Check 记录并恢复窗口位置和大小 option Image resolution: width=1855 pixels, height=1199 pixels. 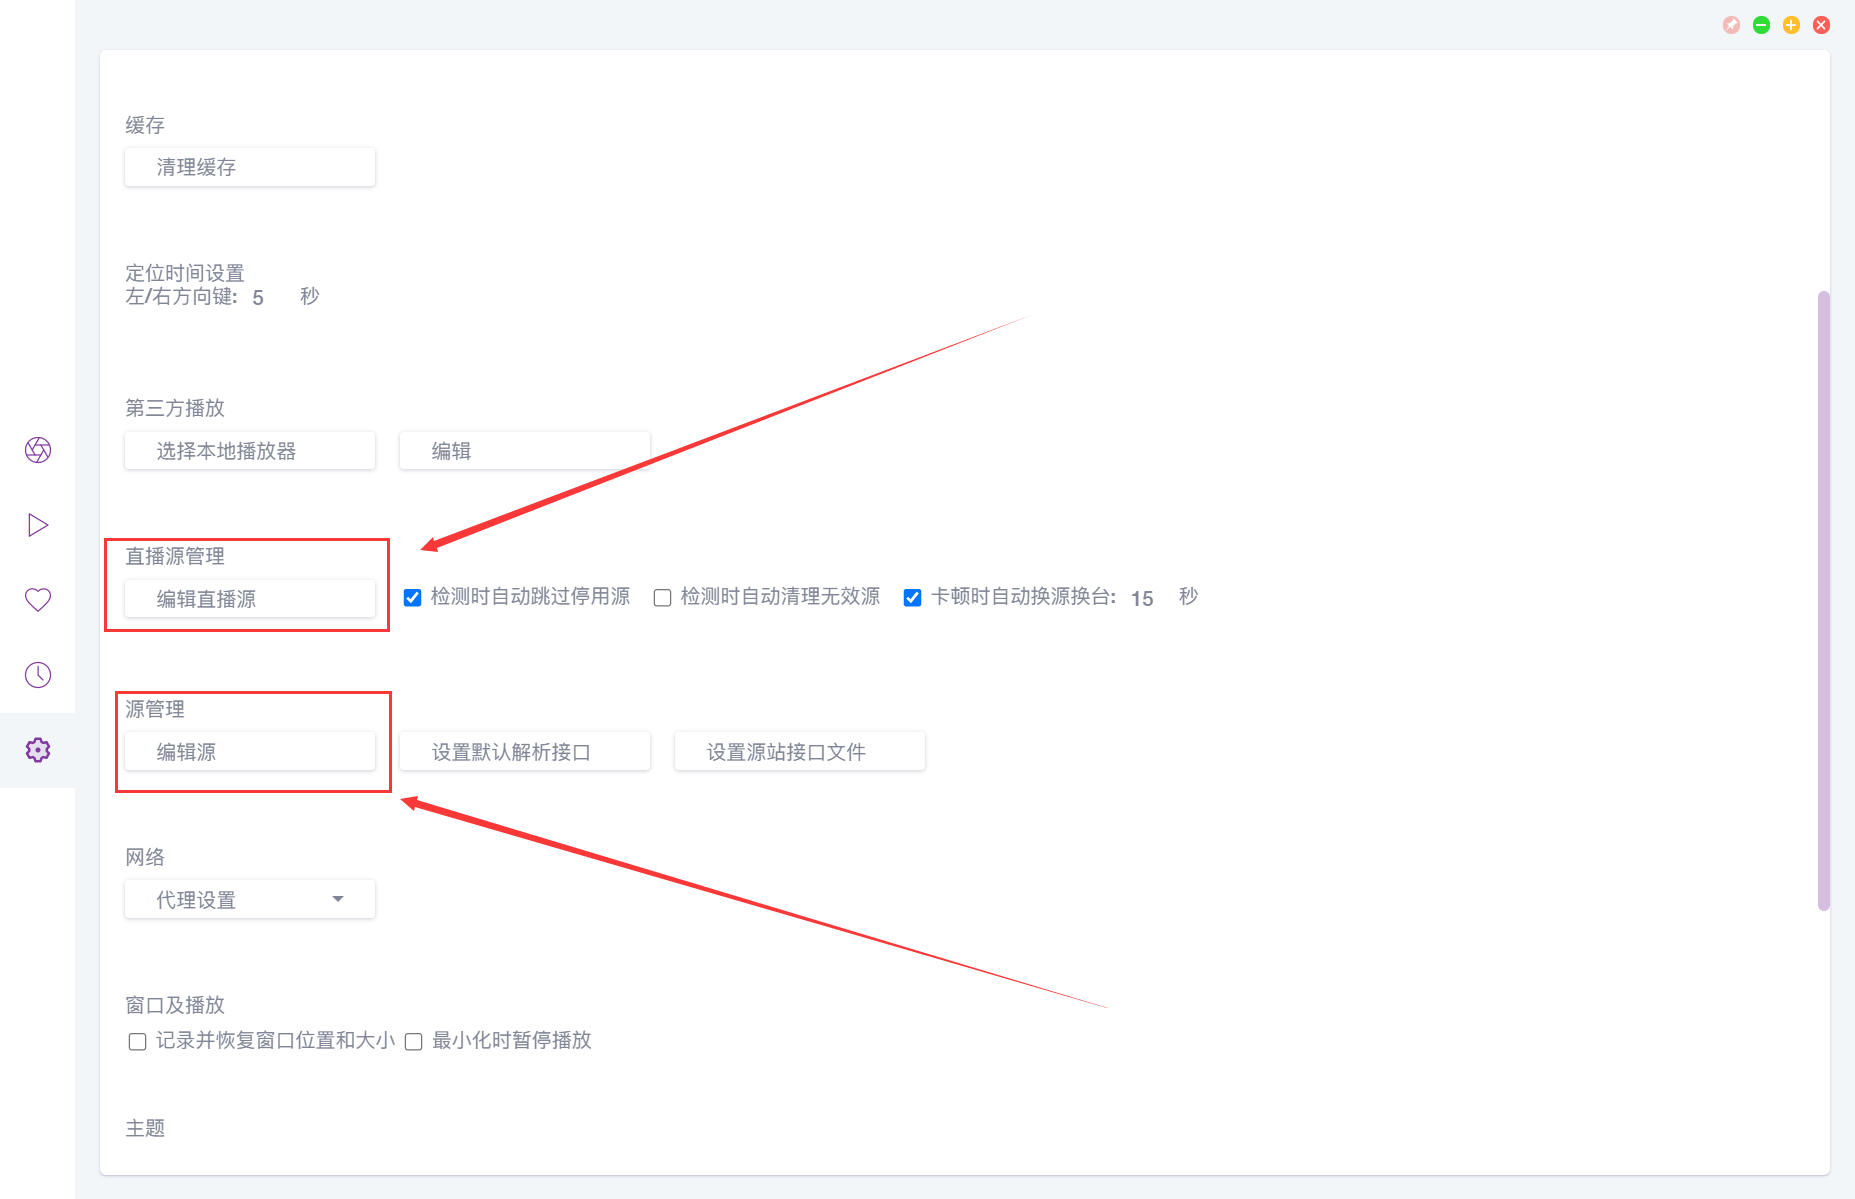137,1041
